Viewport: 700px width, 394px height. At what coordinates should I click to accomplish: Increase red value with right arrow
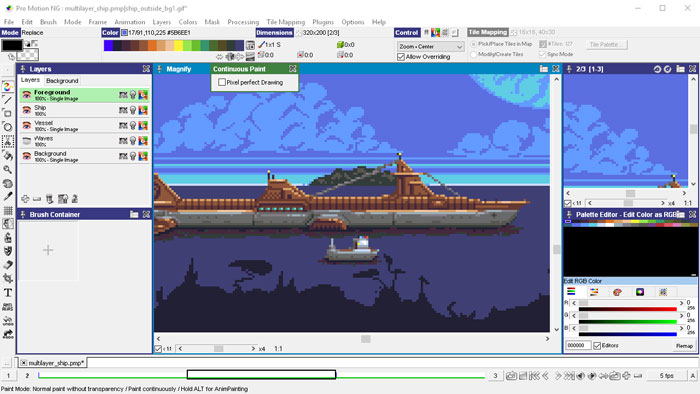pyautogui.click(x=681, y=303)
